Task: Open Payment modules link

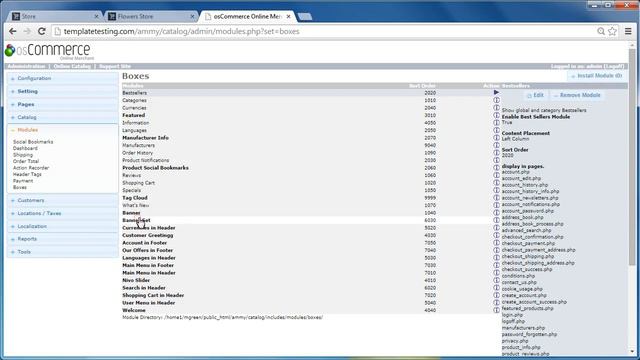Action: (23, 181)
